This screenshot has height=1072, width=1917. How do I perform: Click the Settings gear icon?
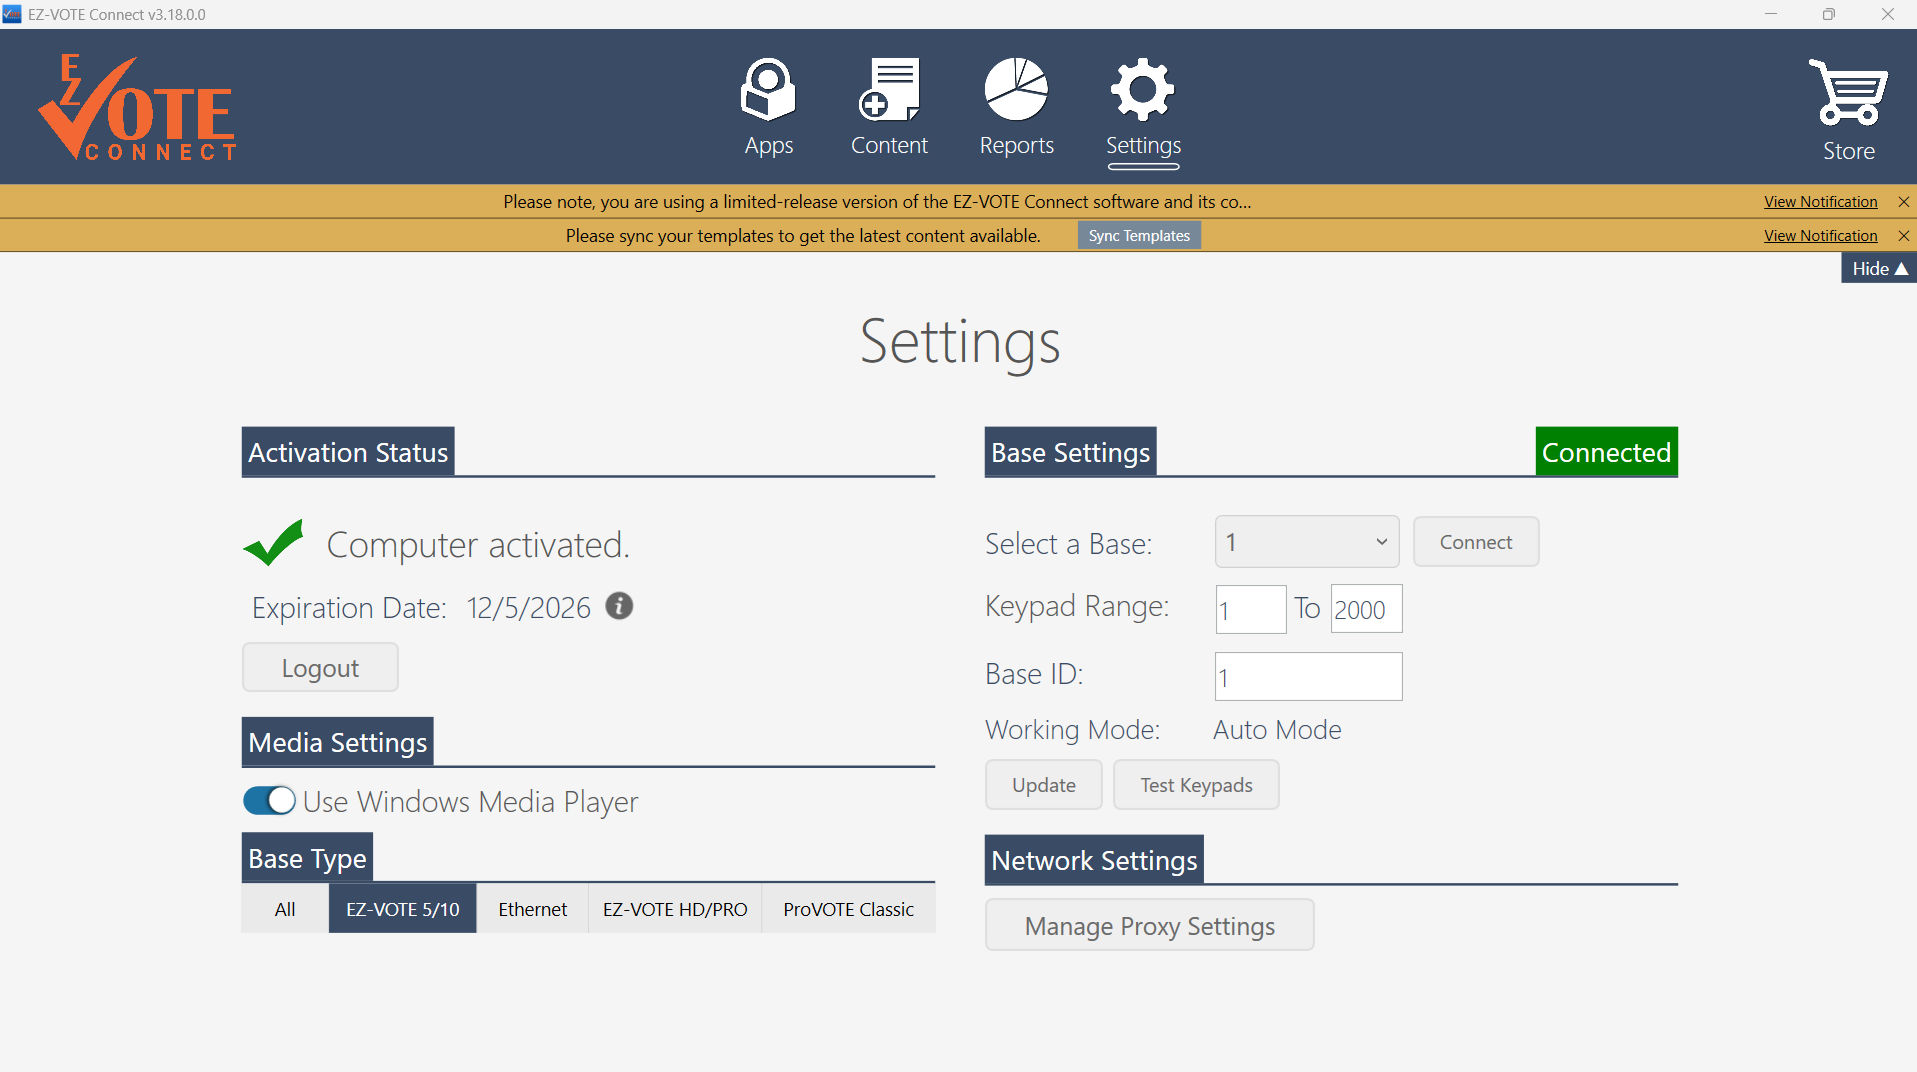tap(1143, 90)
